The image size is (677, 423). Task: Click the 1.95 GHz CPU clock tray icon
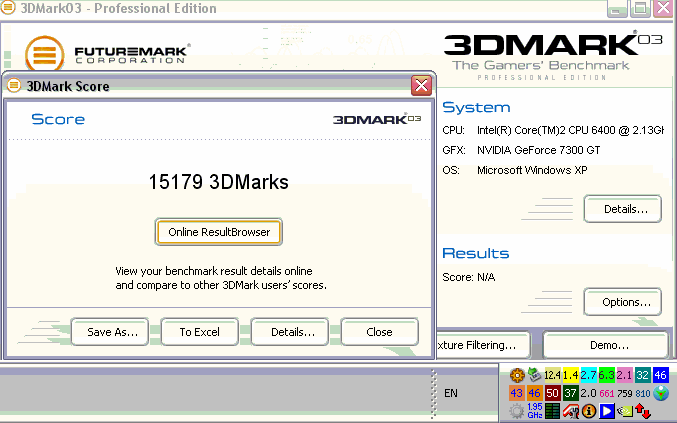(x=534, y=411)
